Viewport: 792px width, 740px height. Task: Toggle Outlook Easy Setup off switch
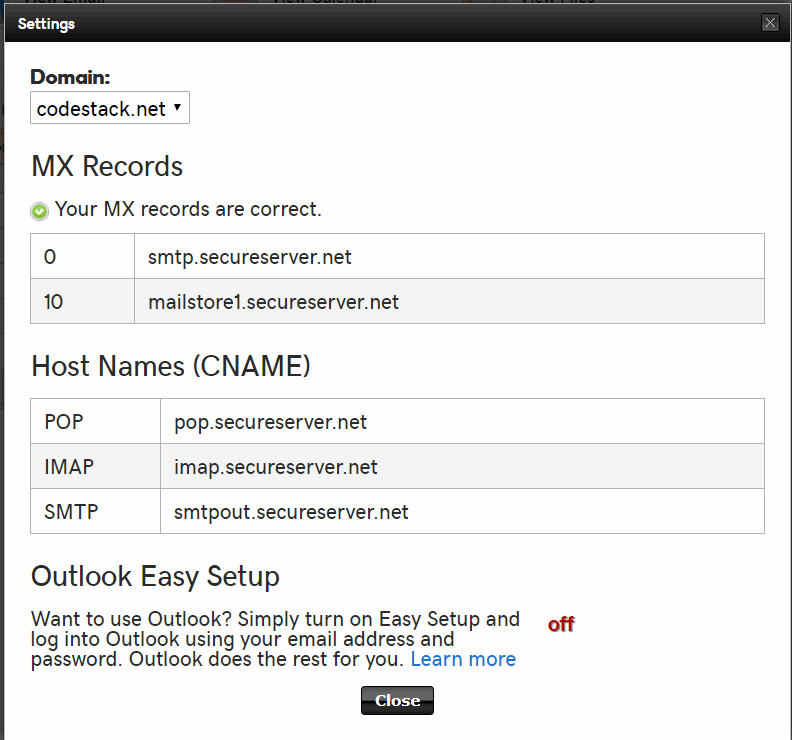click(x=561, y=624)
